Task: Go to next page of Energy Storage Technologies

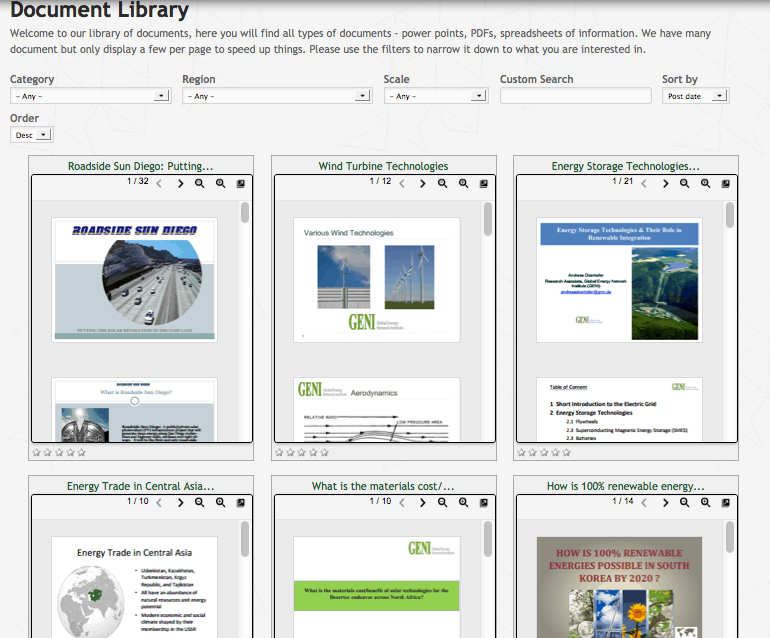Action: [664, 184]
